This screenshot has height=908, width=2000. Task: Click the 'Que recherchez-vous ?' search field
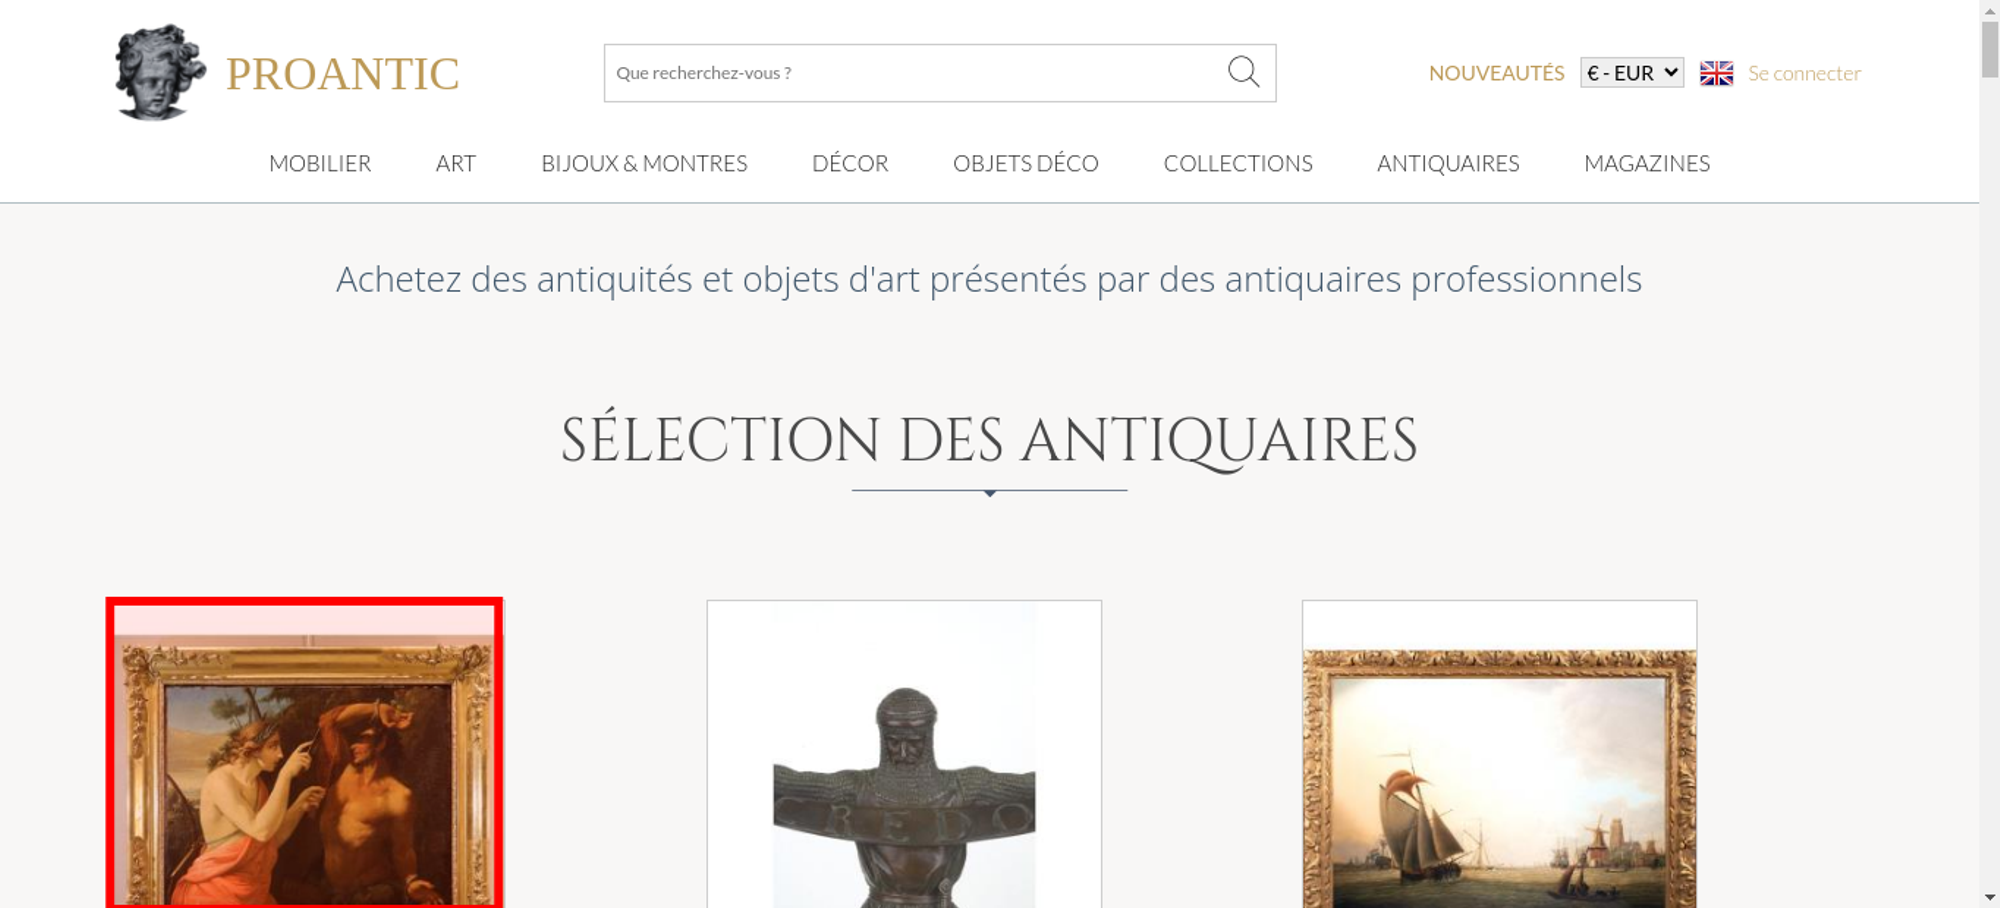tap(915, 73)
